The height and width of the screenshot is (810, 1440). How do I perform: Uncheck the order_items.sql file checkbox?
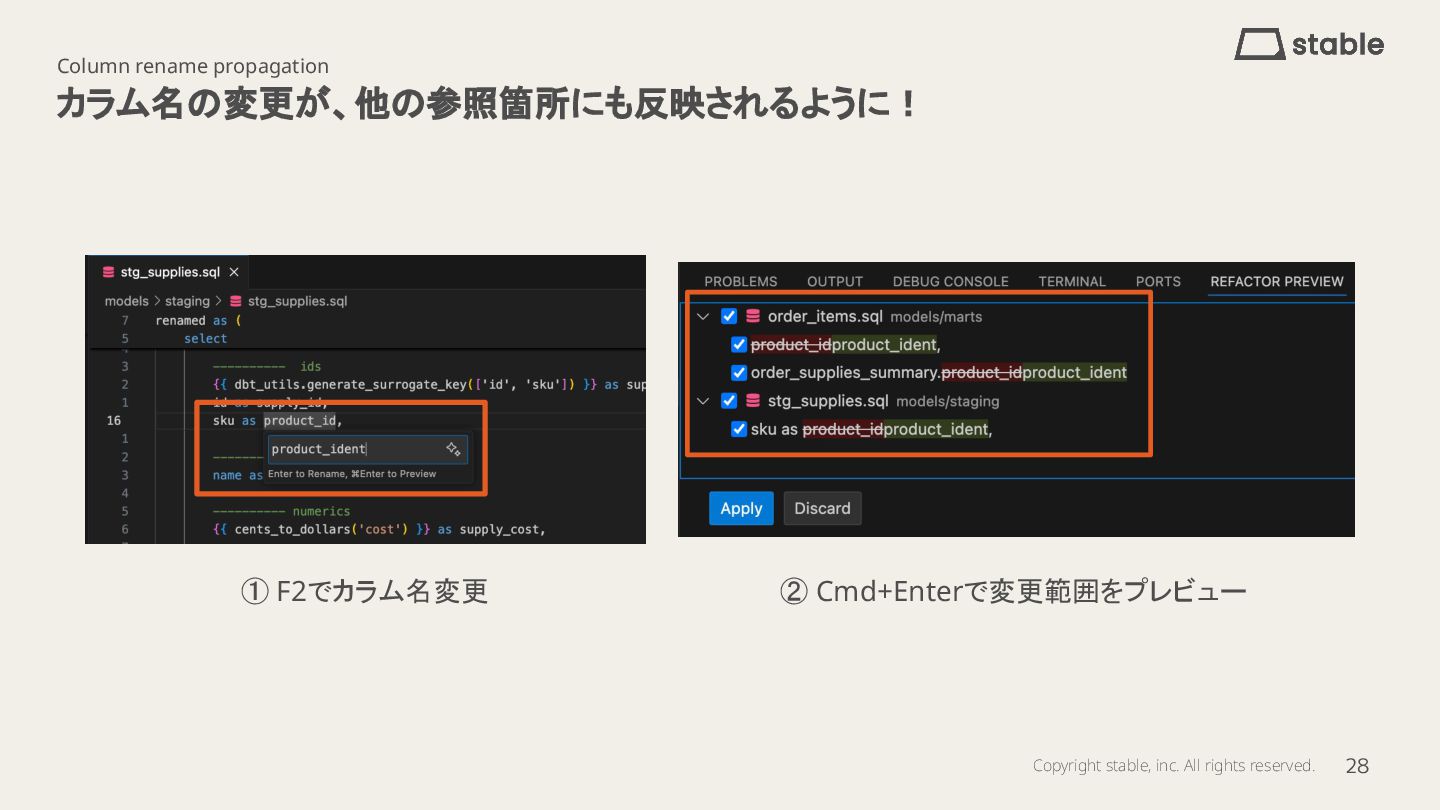(x=729, y=316)
